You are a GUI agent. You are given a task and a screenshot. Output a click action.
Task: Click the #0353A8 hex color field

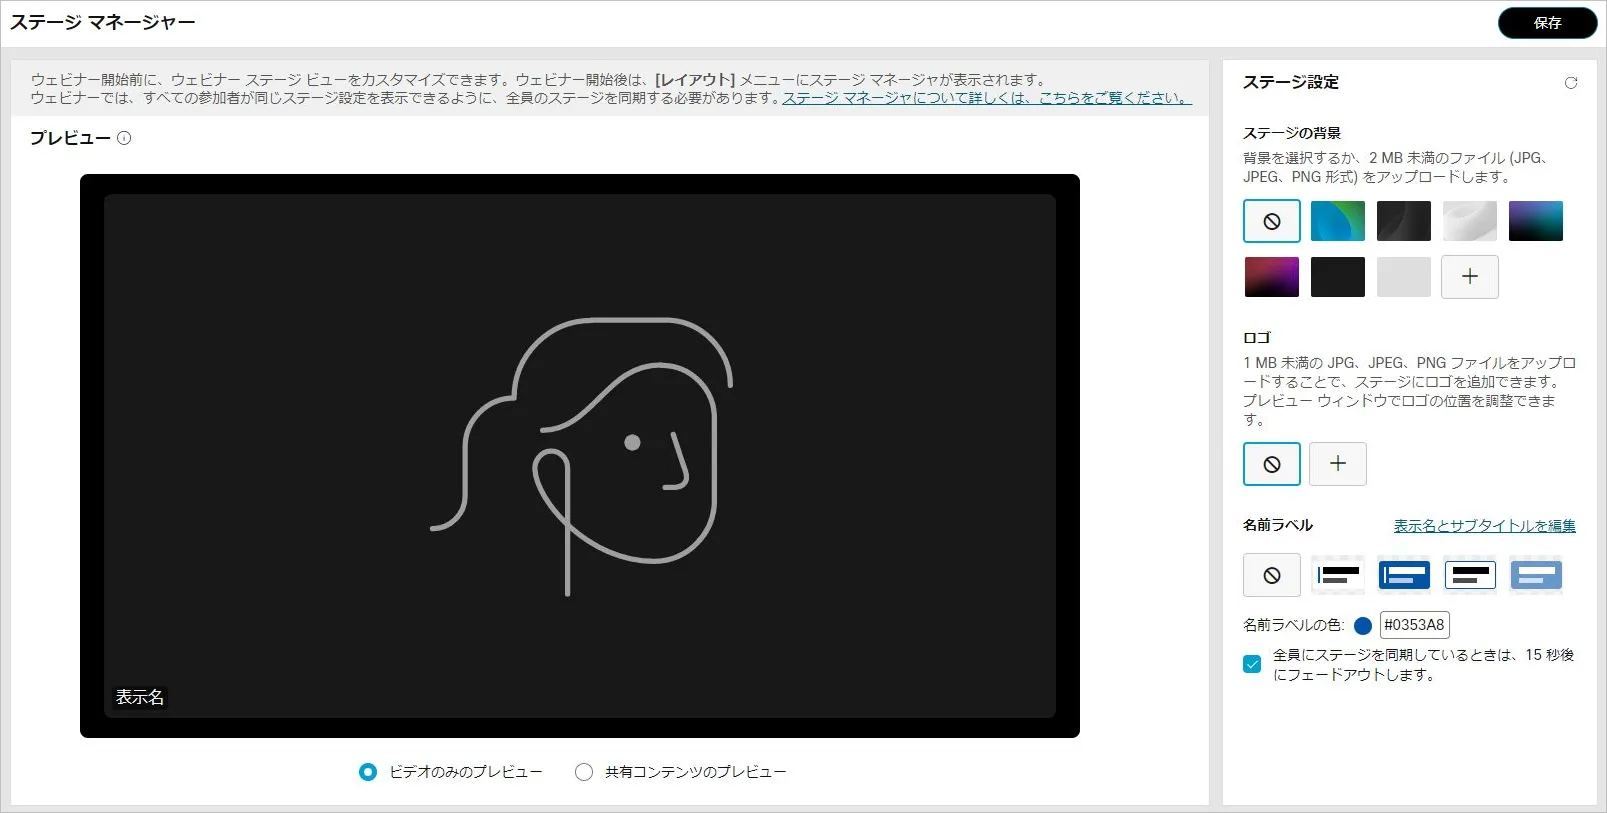click(x=1414, y=625)
